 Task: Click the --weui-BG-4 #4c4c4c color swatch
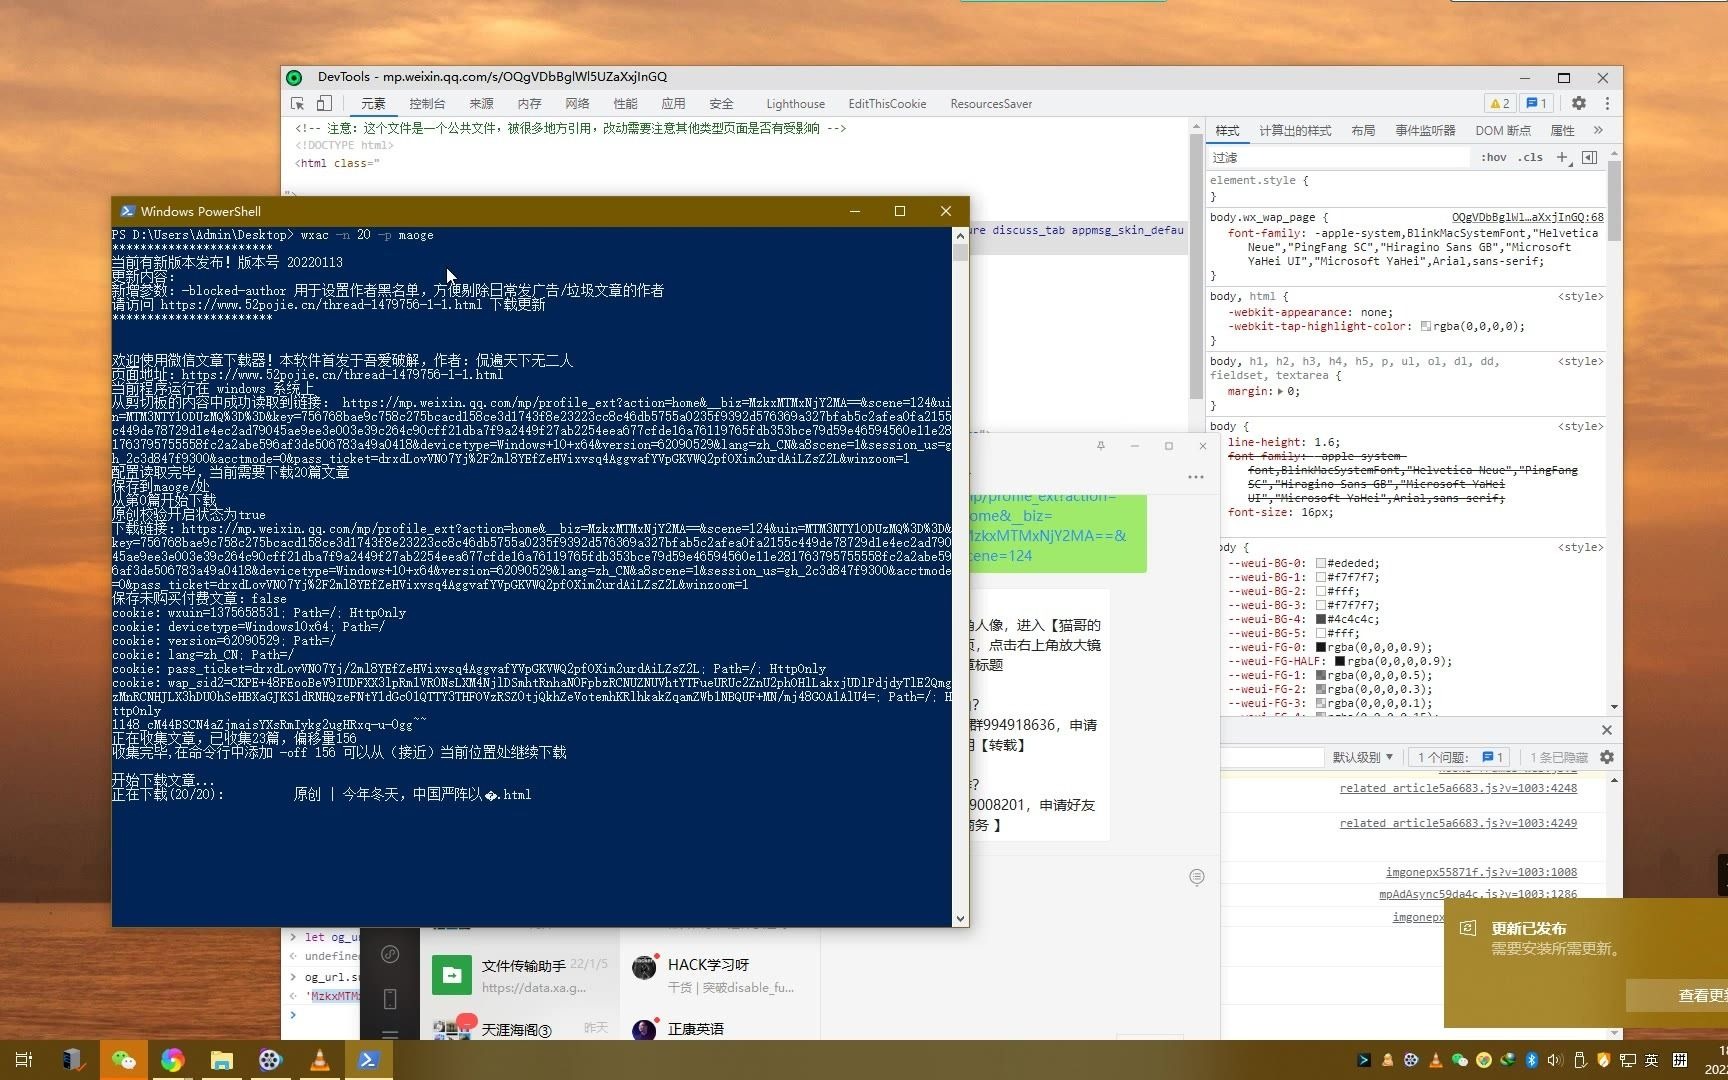tap(1321, 619)
